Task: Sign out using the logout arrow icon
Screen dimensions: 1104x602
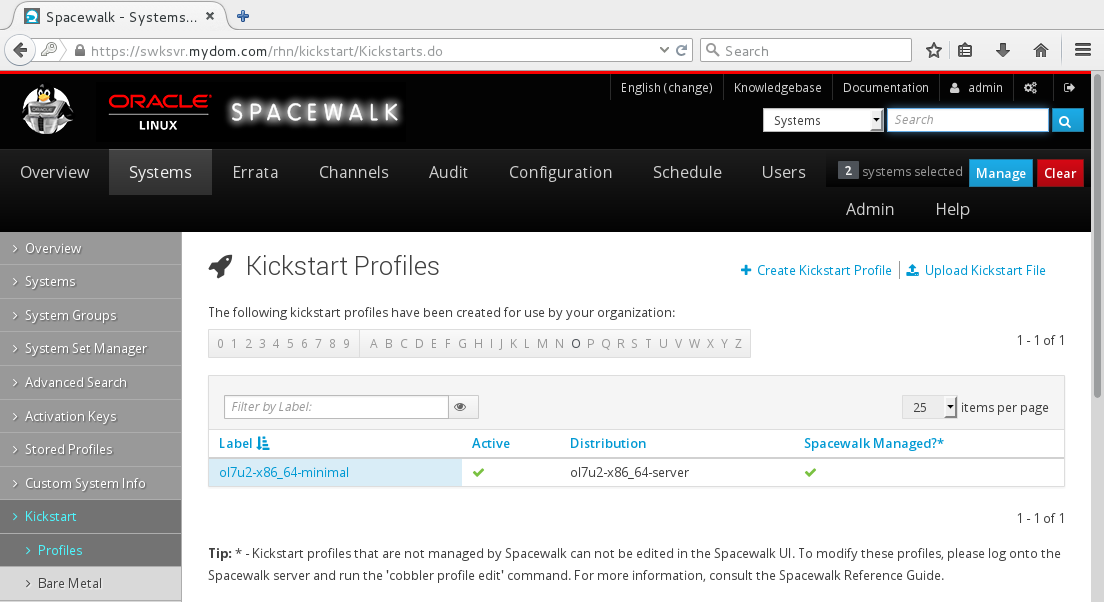Action: 1069,88
